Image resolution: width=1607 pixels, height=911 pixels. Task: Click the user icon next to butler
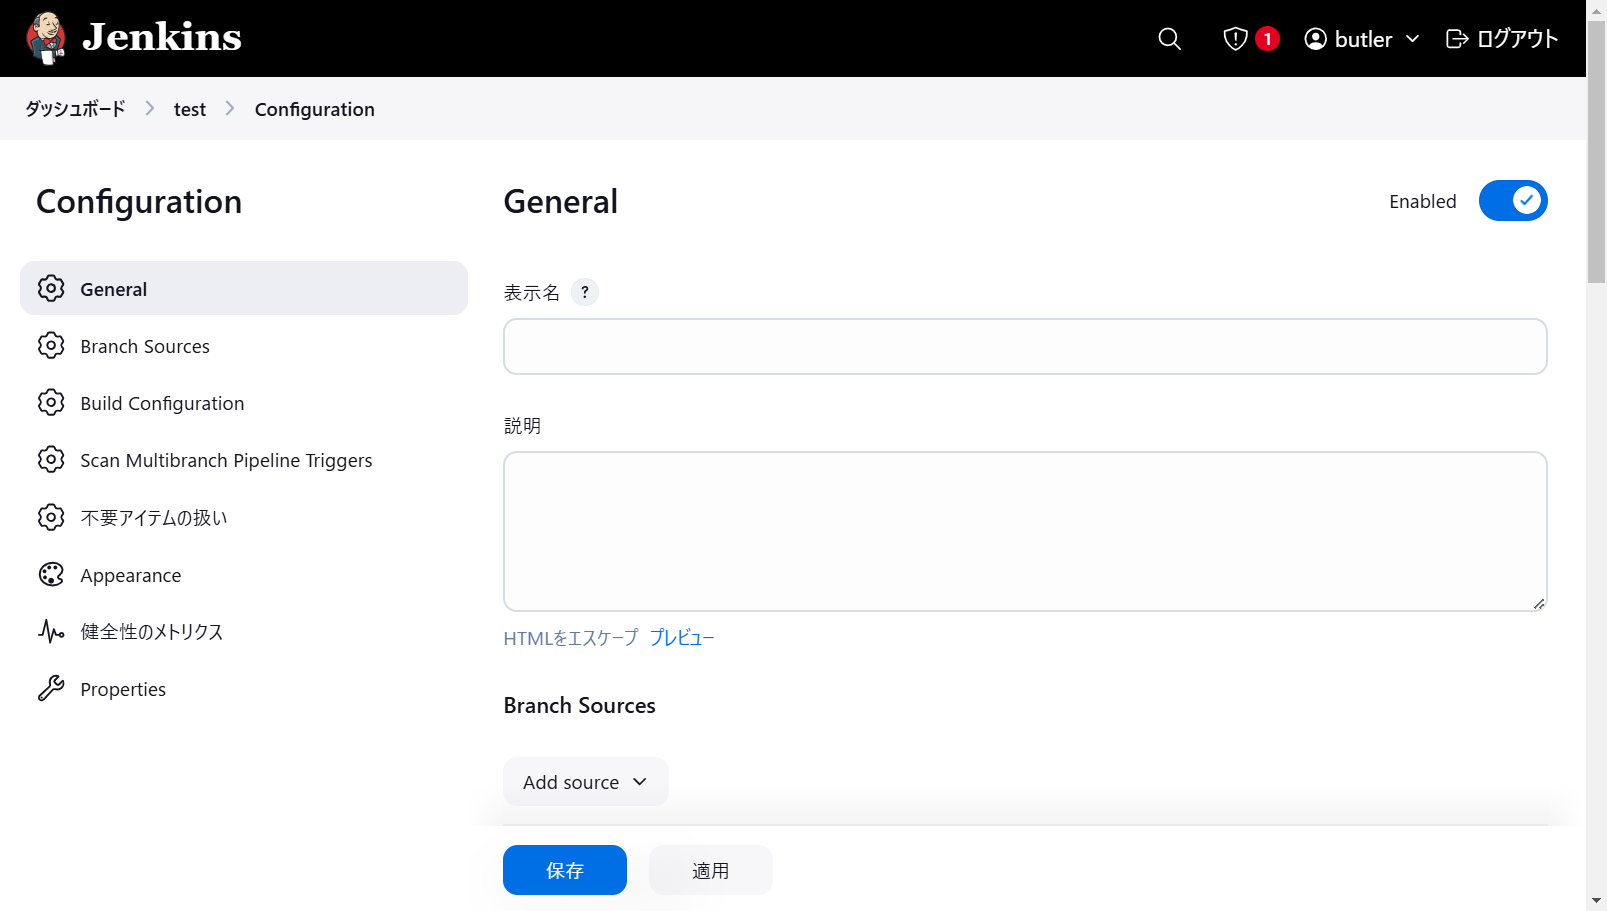pos(1315,39)
